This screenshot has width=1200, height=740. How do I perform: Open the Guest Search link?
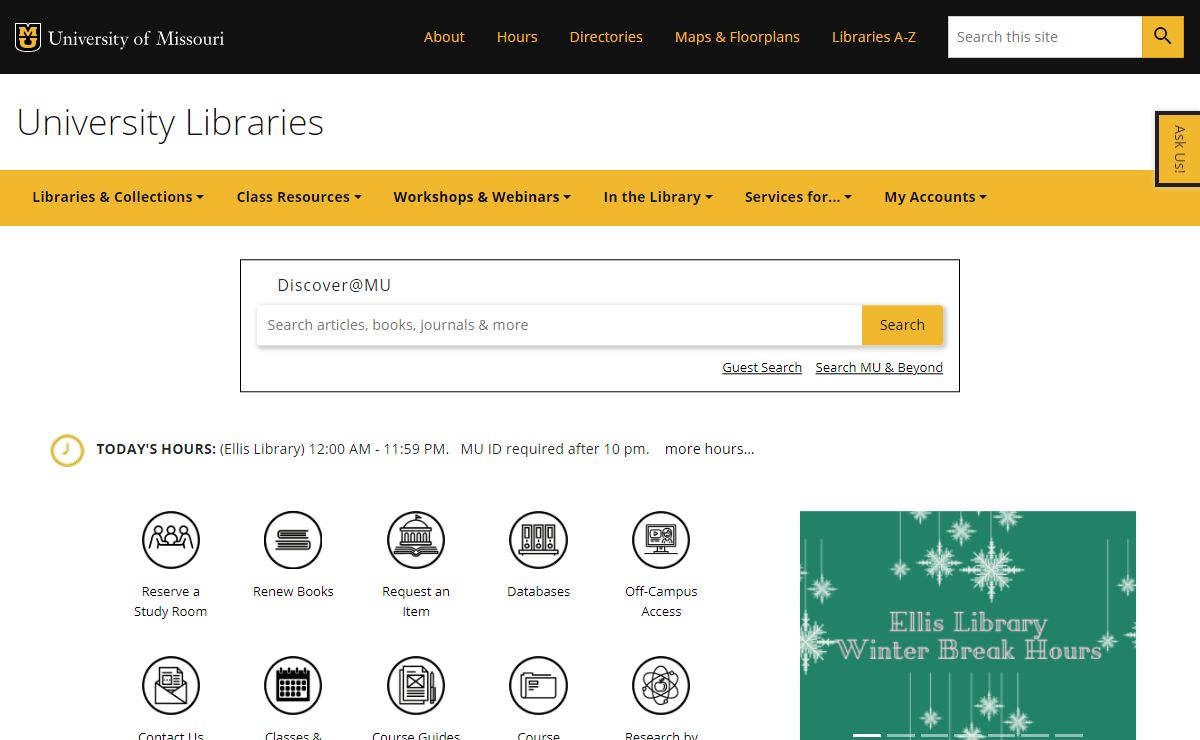tap(762, 368)
